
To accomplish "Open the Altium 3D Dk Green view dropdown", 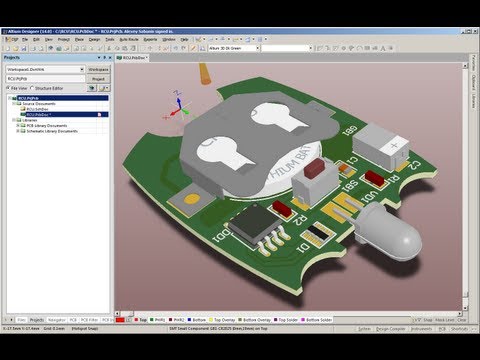I will [x=257, y=48].
